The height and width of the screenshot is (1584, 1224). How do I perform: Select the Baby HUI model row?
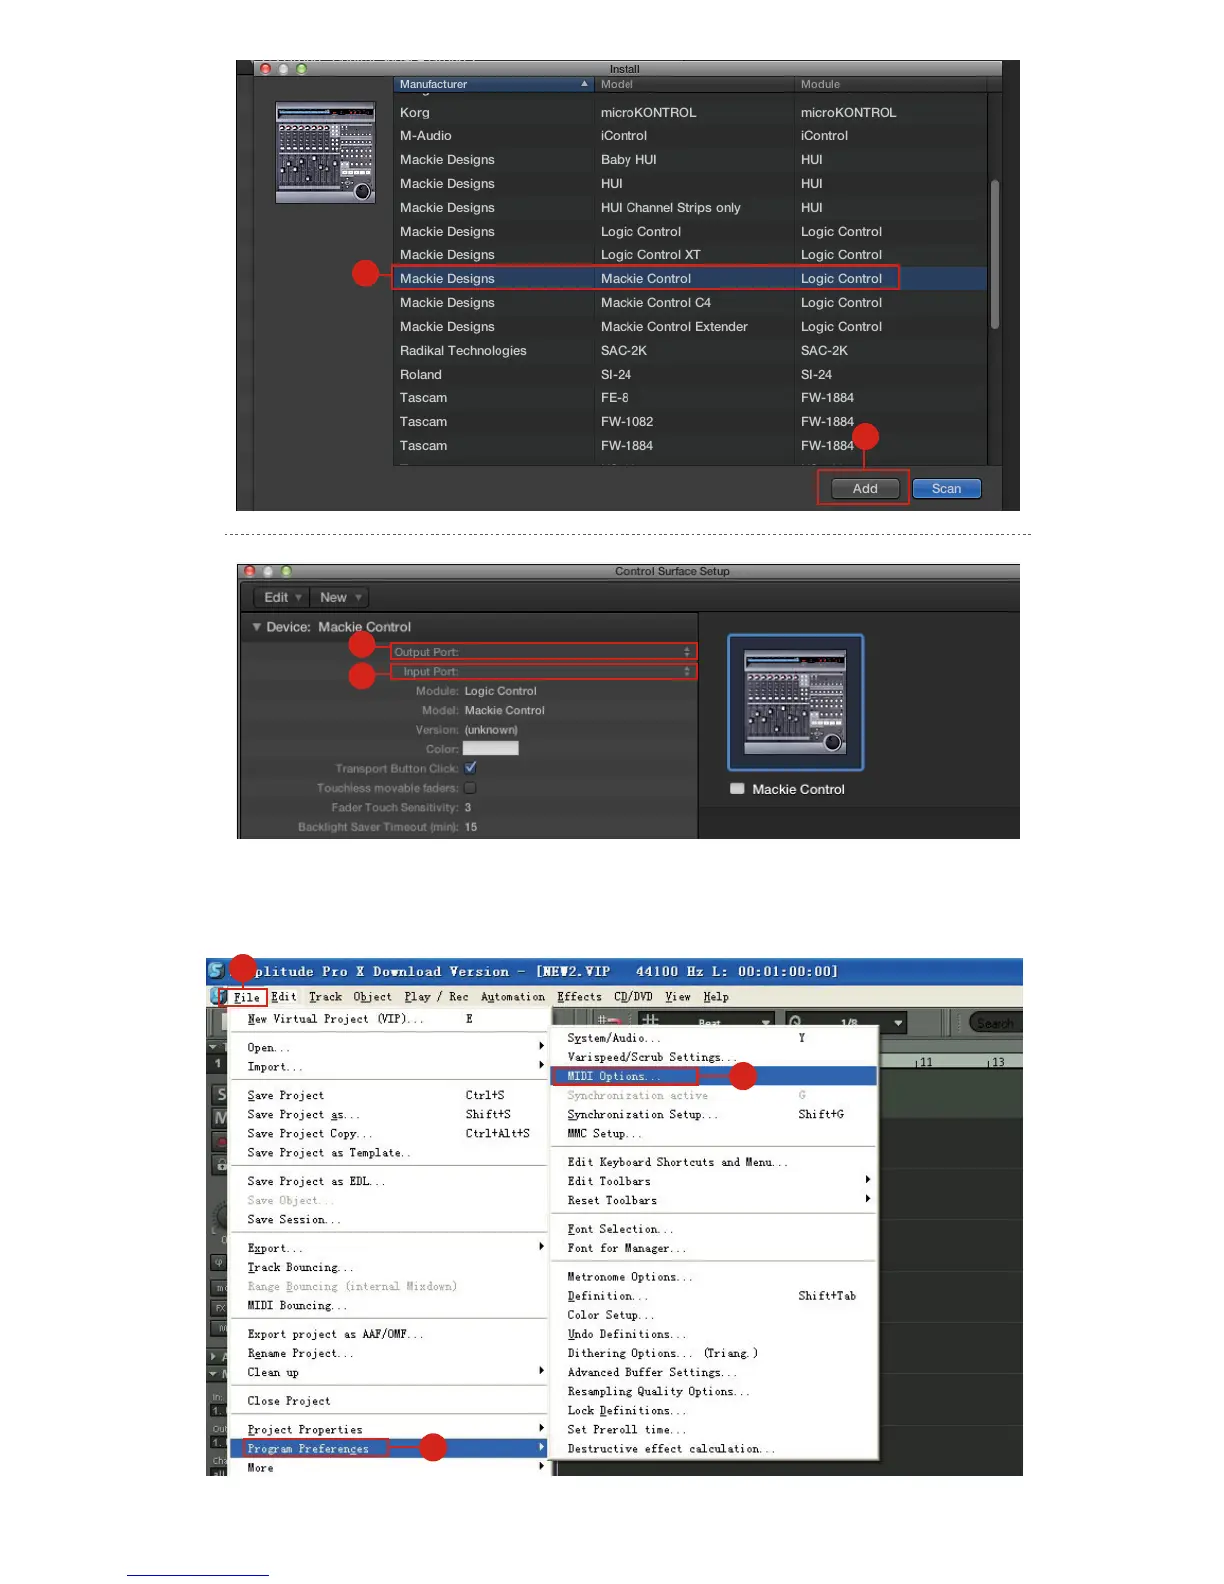pos(690,160)
